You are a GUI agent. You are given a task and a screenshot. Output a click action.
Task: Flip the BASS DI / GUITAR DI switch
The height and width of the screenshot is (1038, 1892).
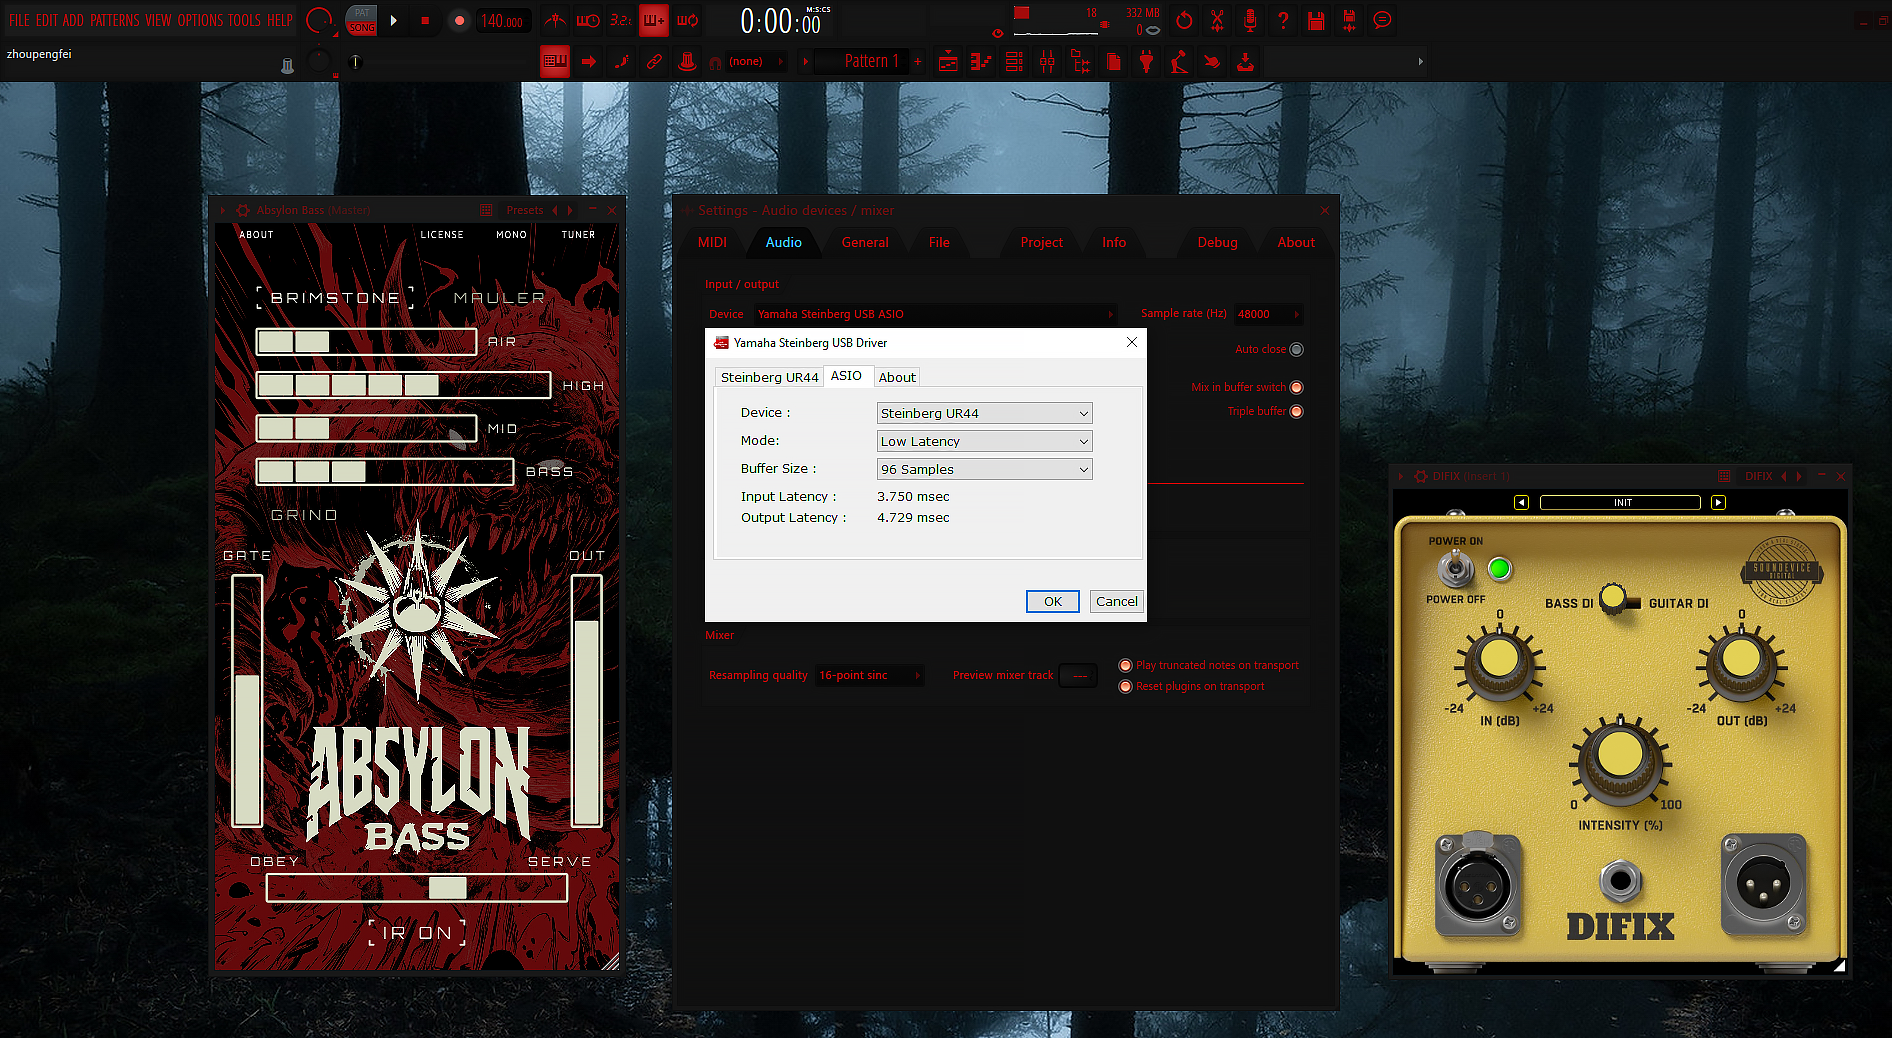pos(1618,599)
